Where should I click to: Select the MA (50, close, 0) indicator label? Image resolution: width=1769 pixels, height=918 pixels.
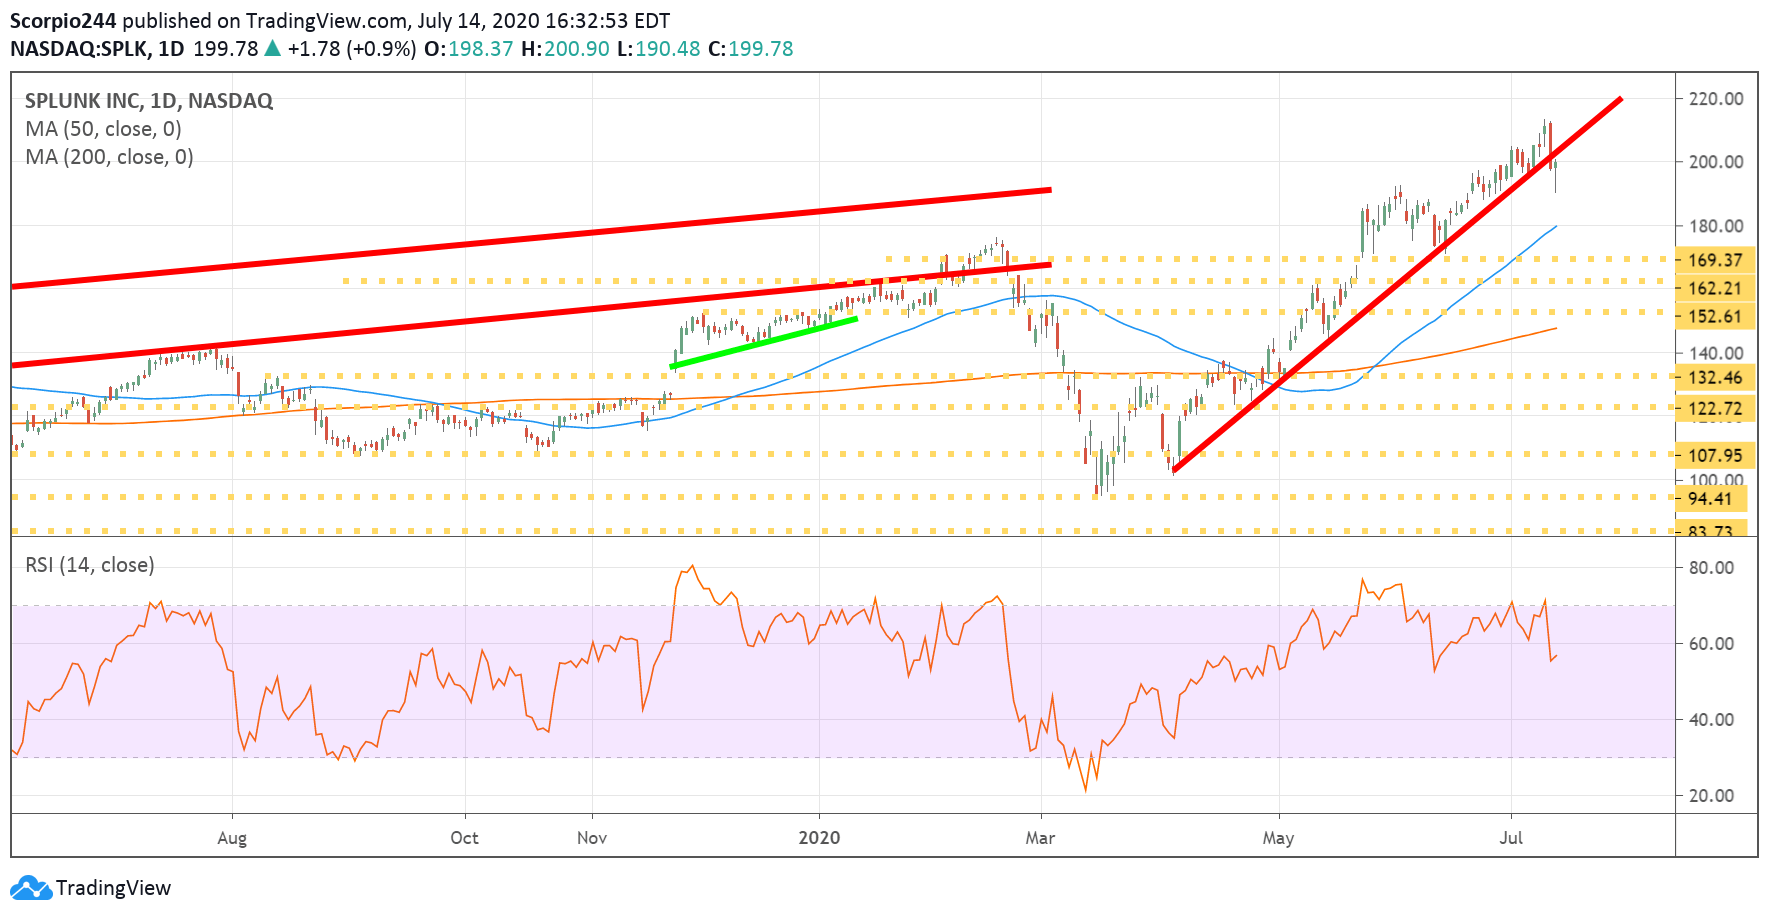103,129
